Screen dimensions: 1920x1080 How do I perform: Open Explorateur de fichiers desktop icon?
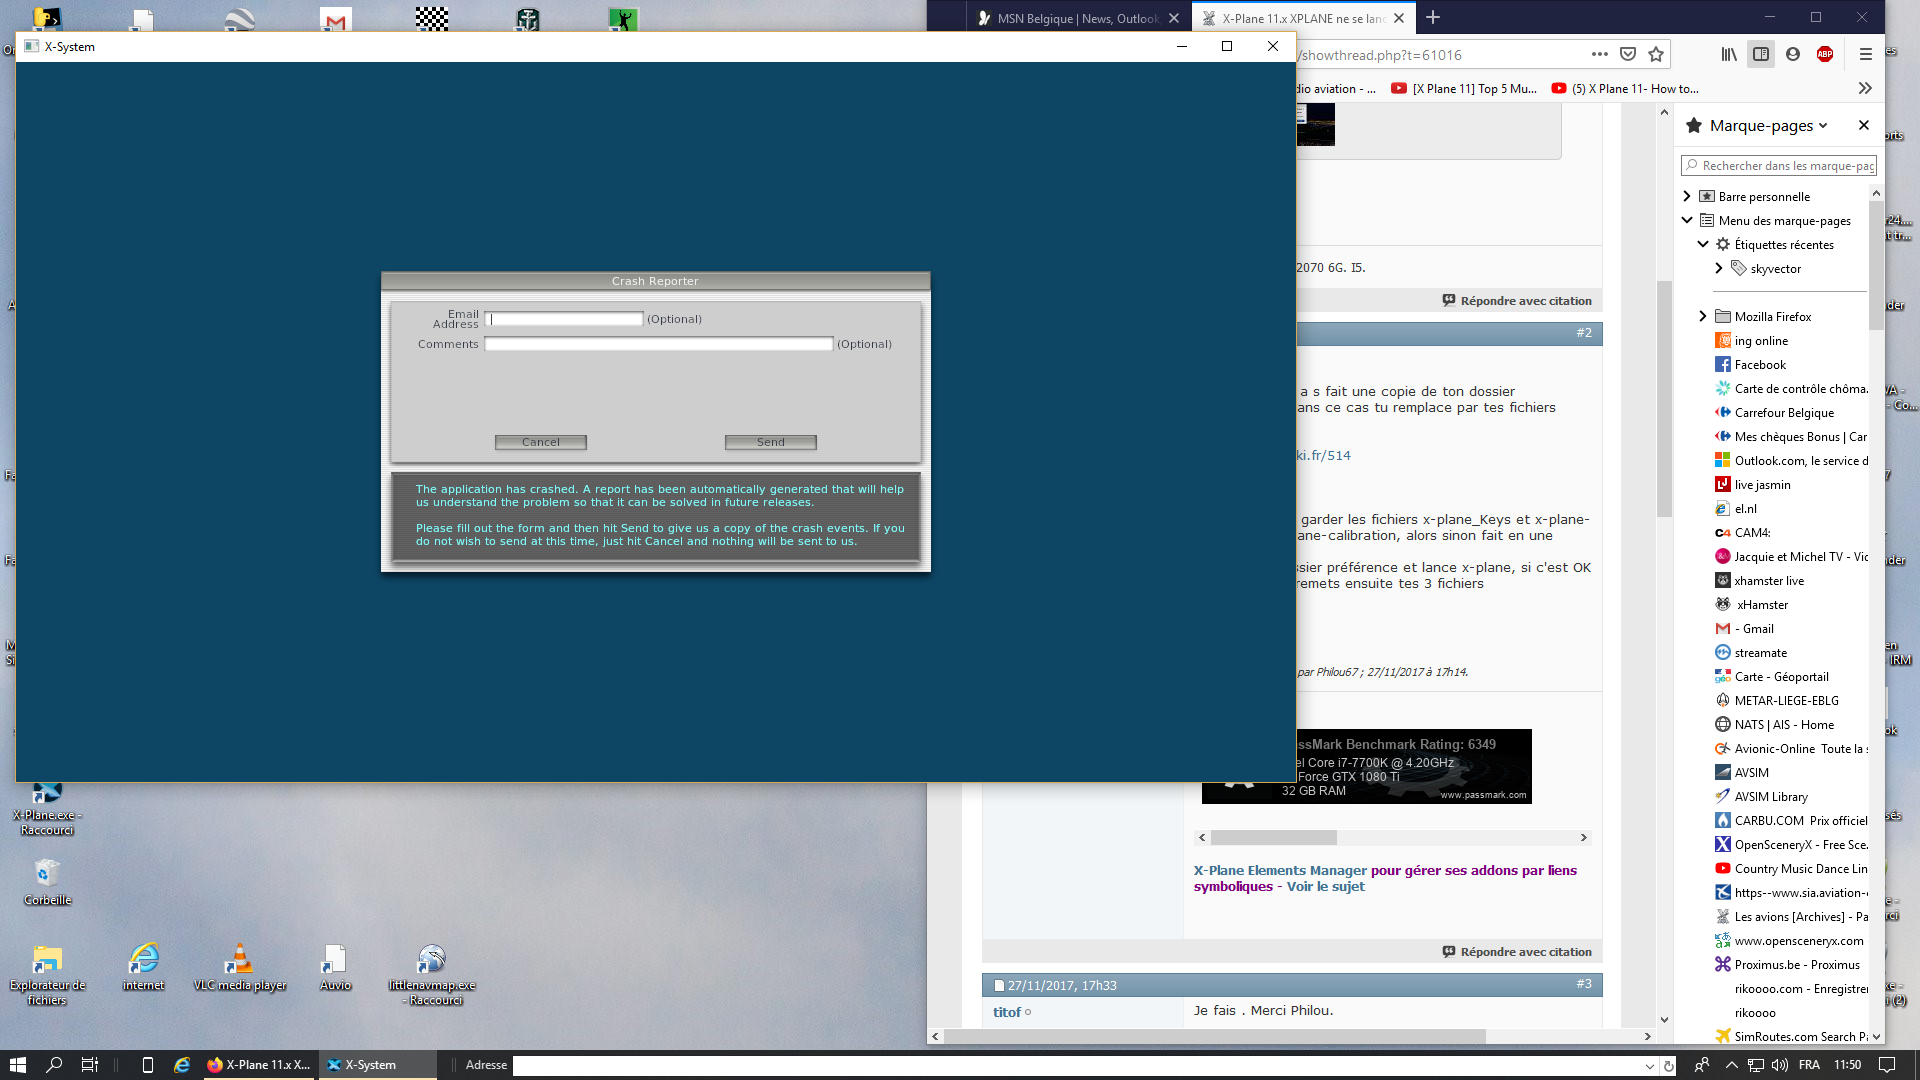coord(47,973)
